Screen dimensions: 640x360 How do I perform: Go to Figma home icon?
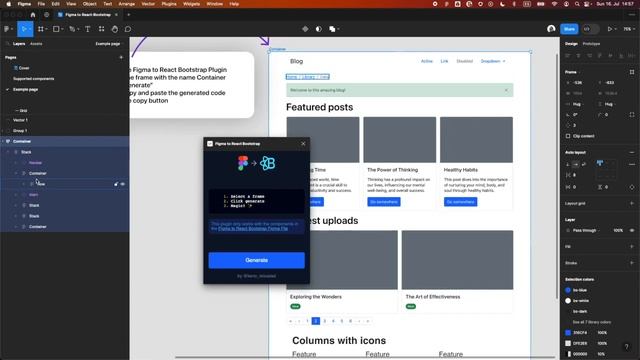(33, 15)
